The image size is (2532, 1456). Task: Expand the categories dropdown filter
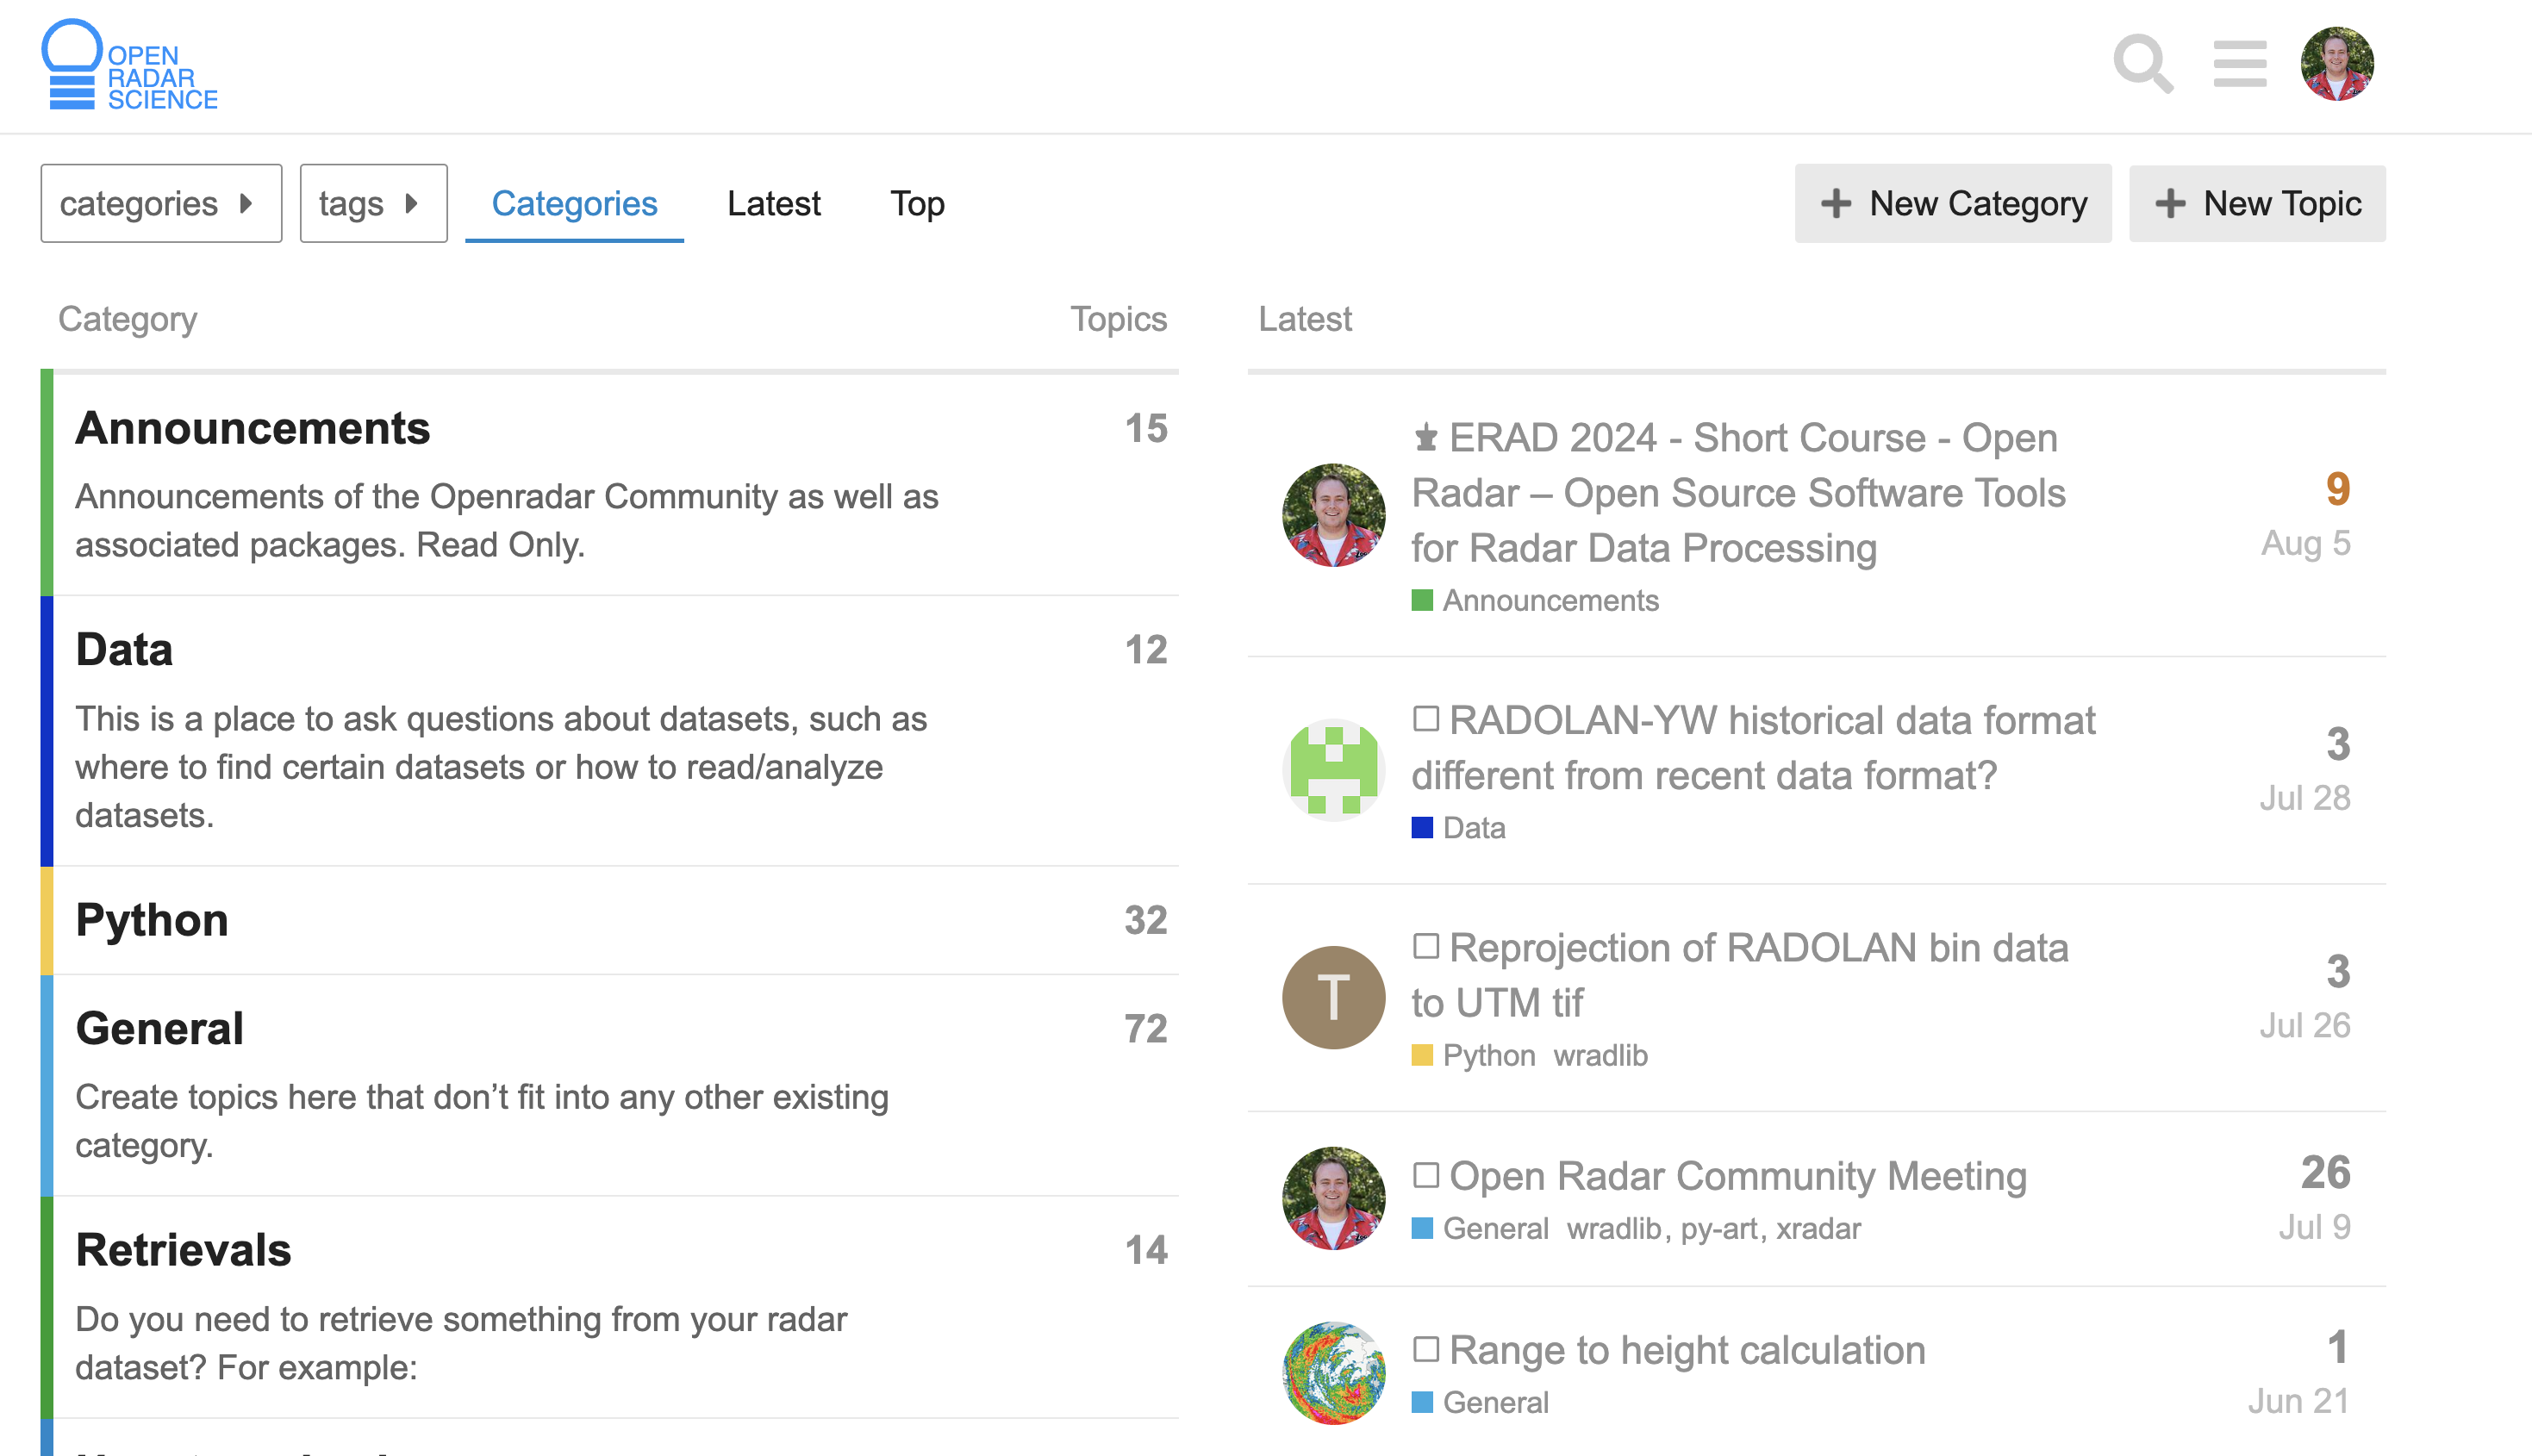click(x=160, y=203)
